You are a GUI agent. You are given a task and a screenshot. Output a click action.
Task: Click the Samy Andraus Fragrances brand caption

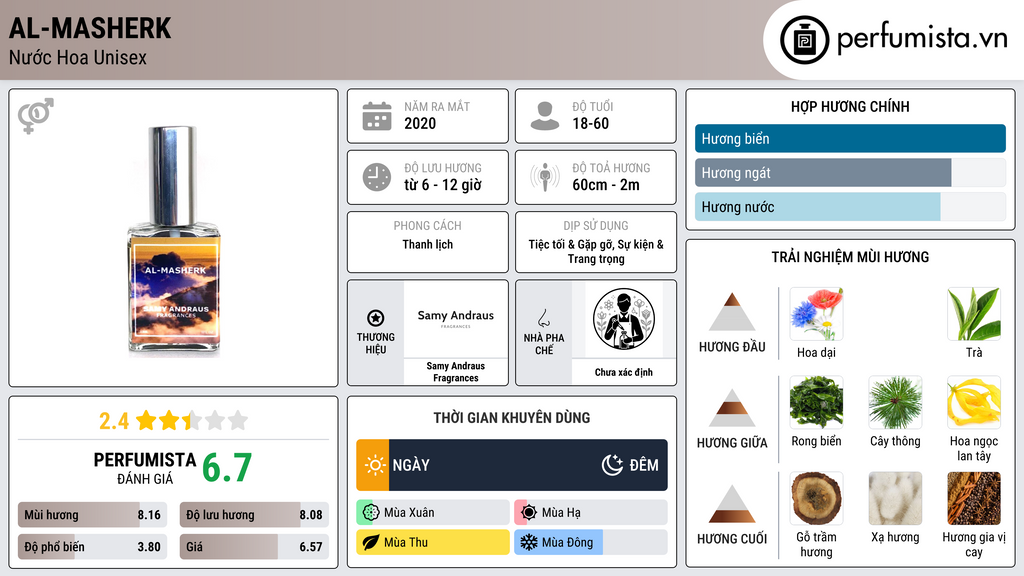coord(456,372)
